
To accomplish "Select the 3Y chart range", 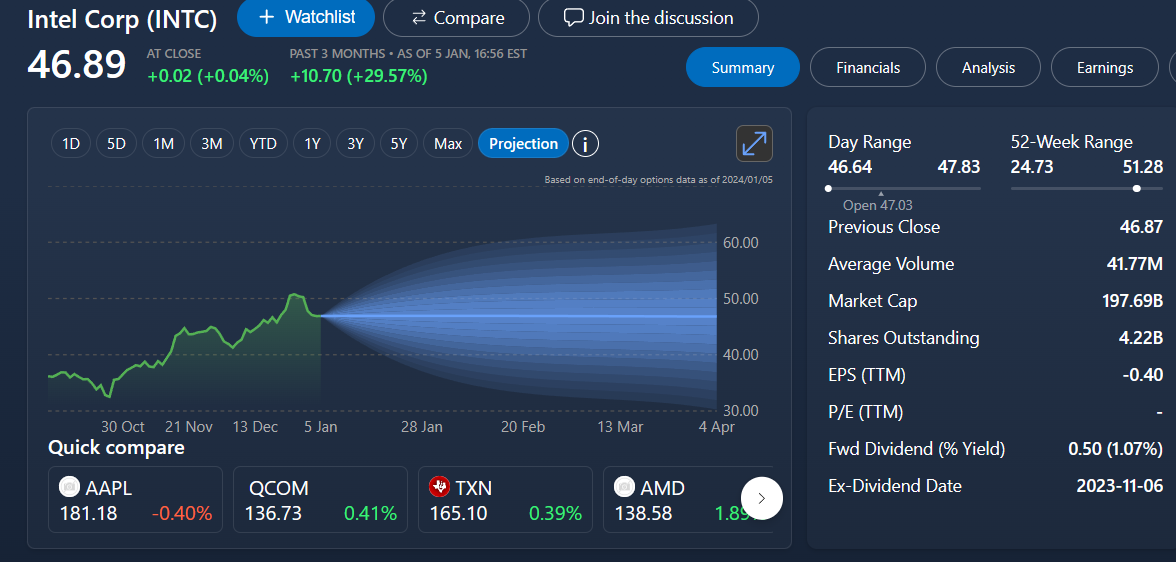I will point(356,143).
